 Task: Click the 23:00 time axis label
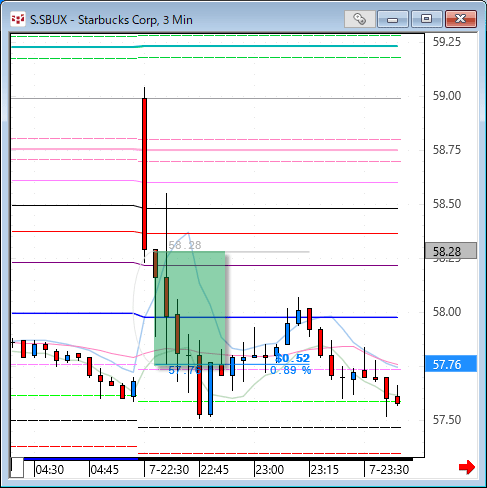(270, 470)
